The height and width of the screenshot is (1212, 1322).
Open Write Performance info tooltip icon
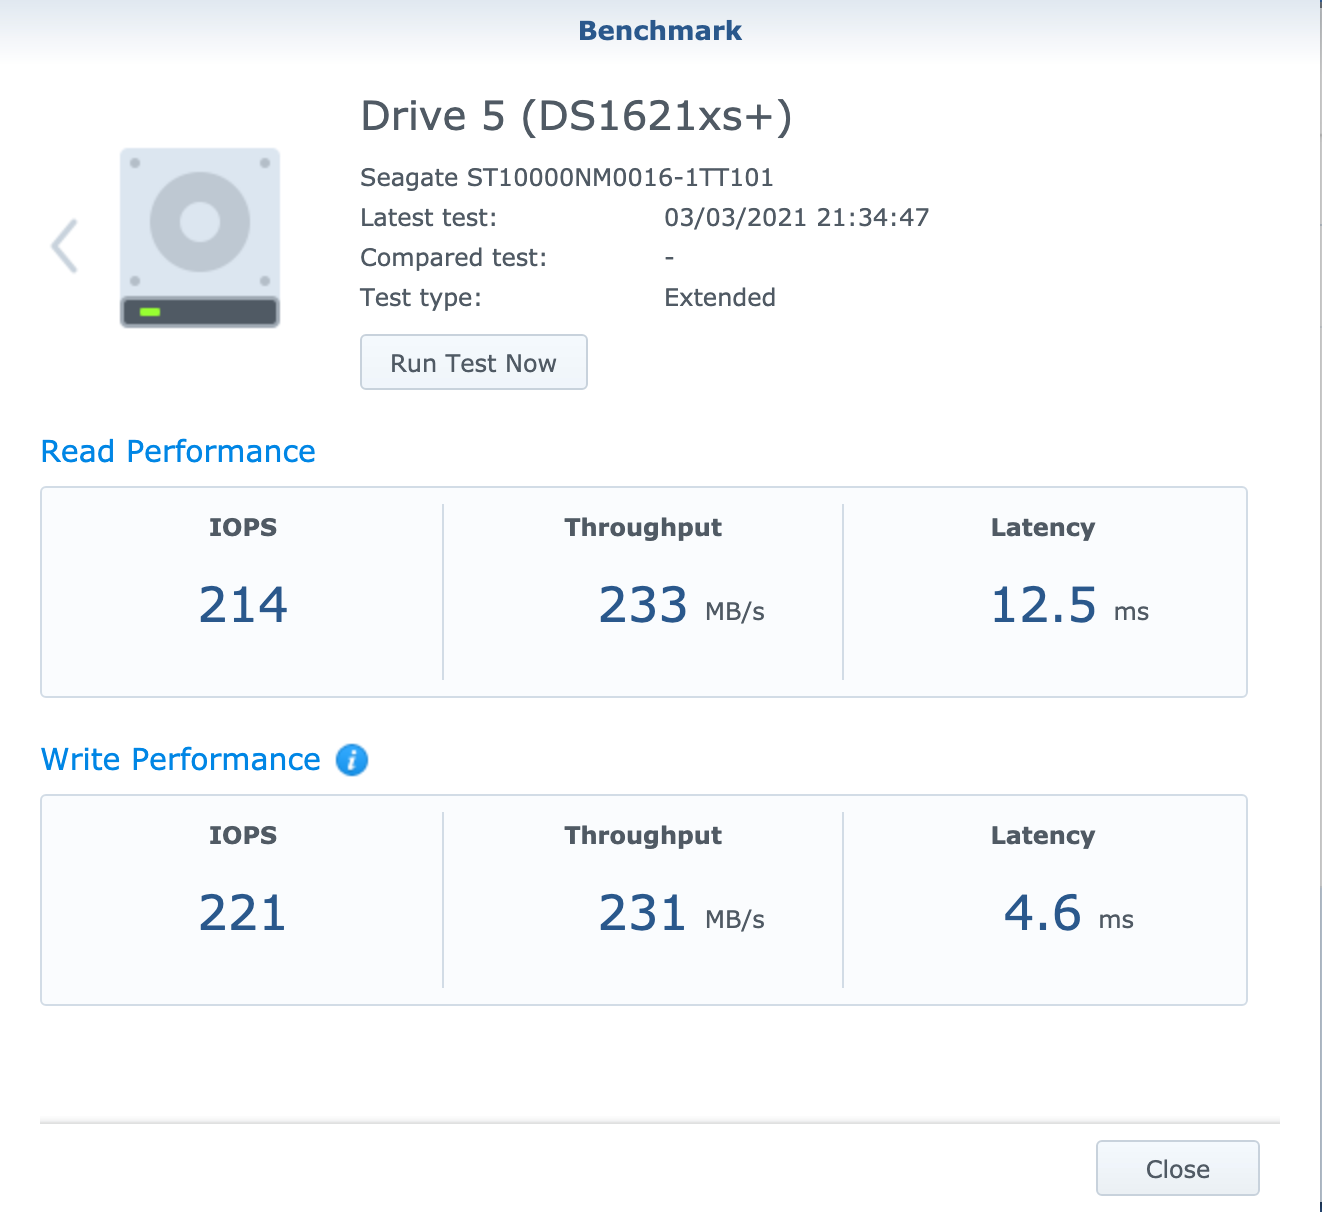pos(352,760)
